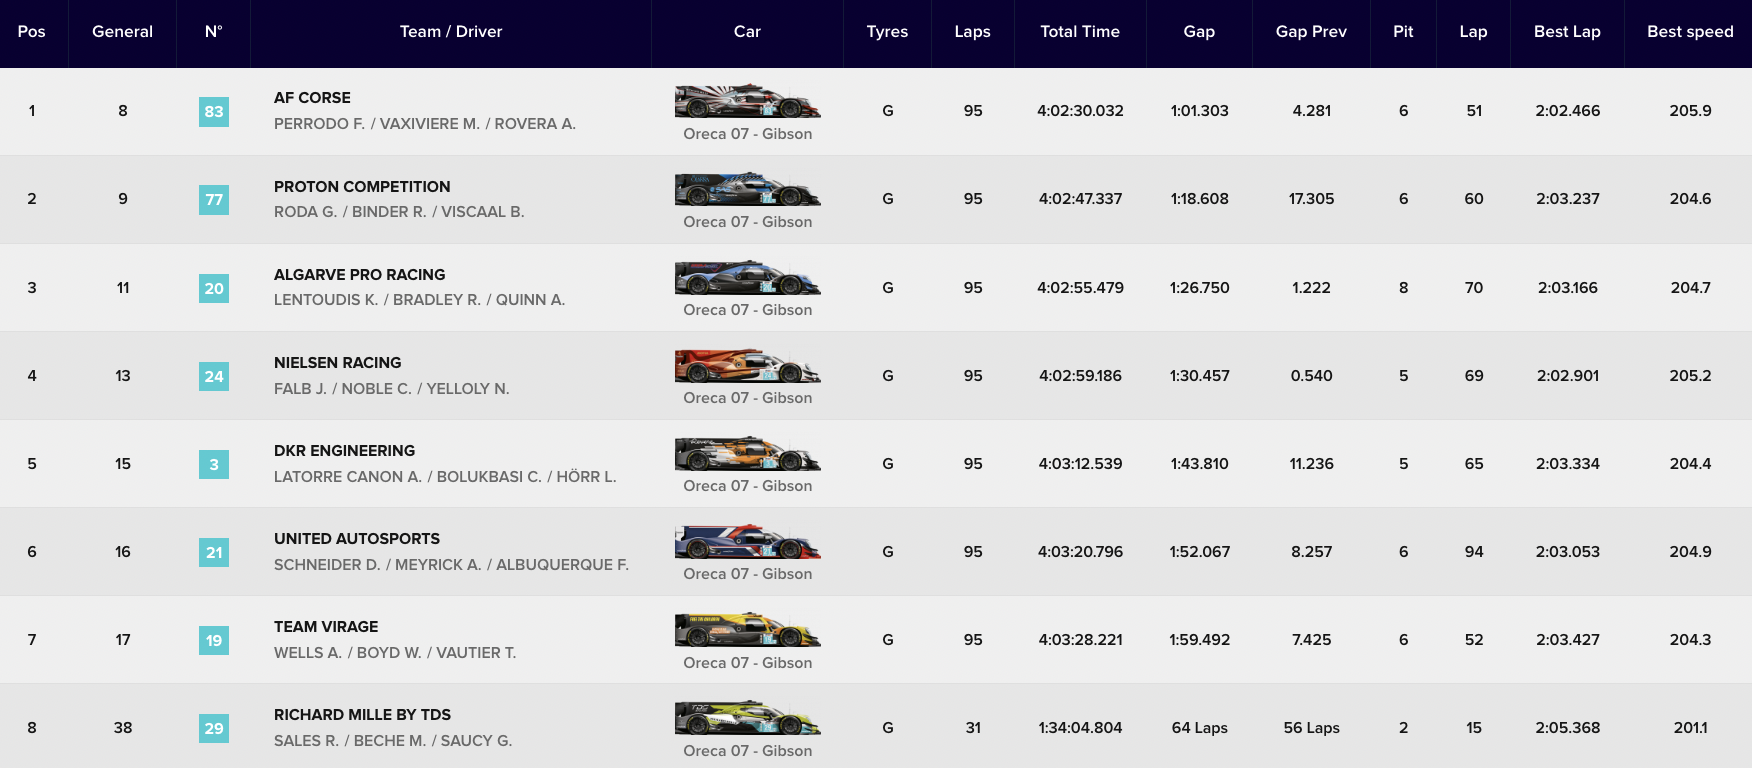
Task: Click best lap value 2:02.901
Action: click(x=1567, y=376)
